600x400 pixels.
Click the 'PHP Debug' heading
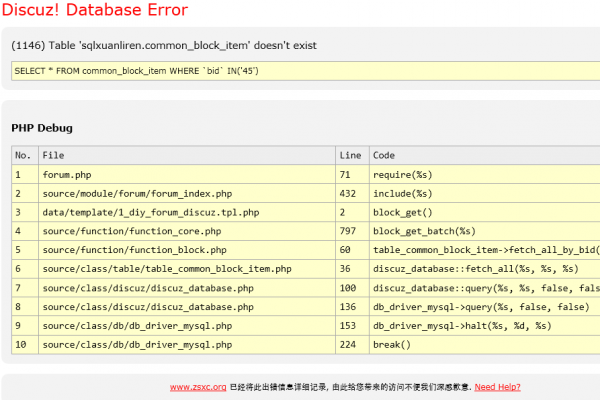click(42, 128)
